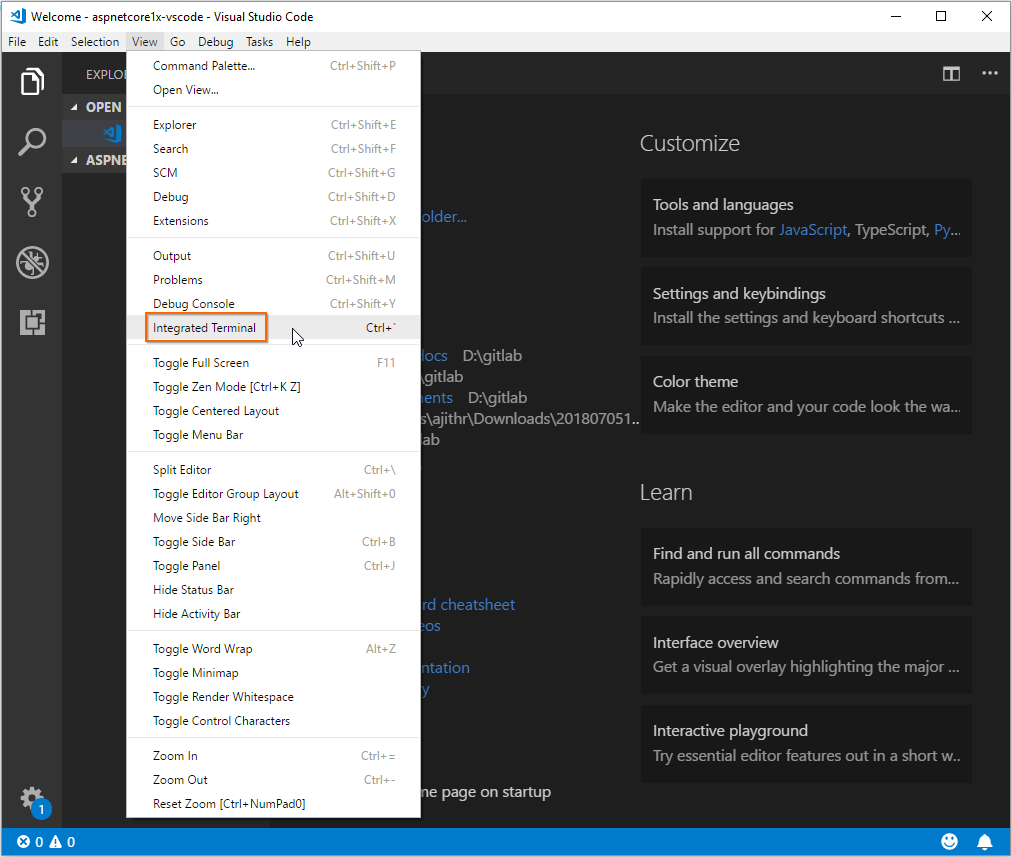Open the Debug activity bar icon
The height and width of the screenshot is (857, 1012).
pyautogui.click(x=32, y=263)
